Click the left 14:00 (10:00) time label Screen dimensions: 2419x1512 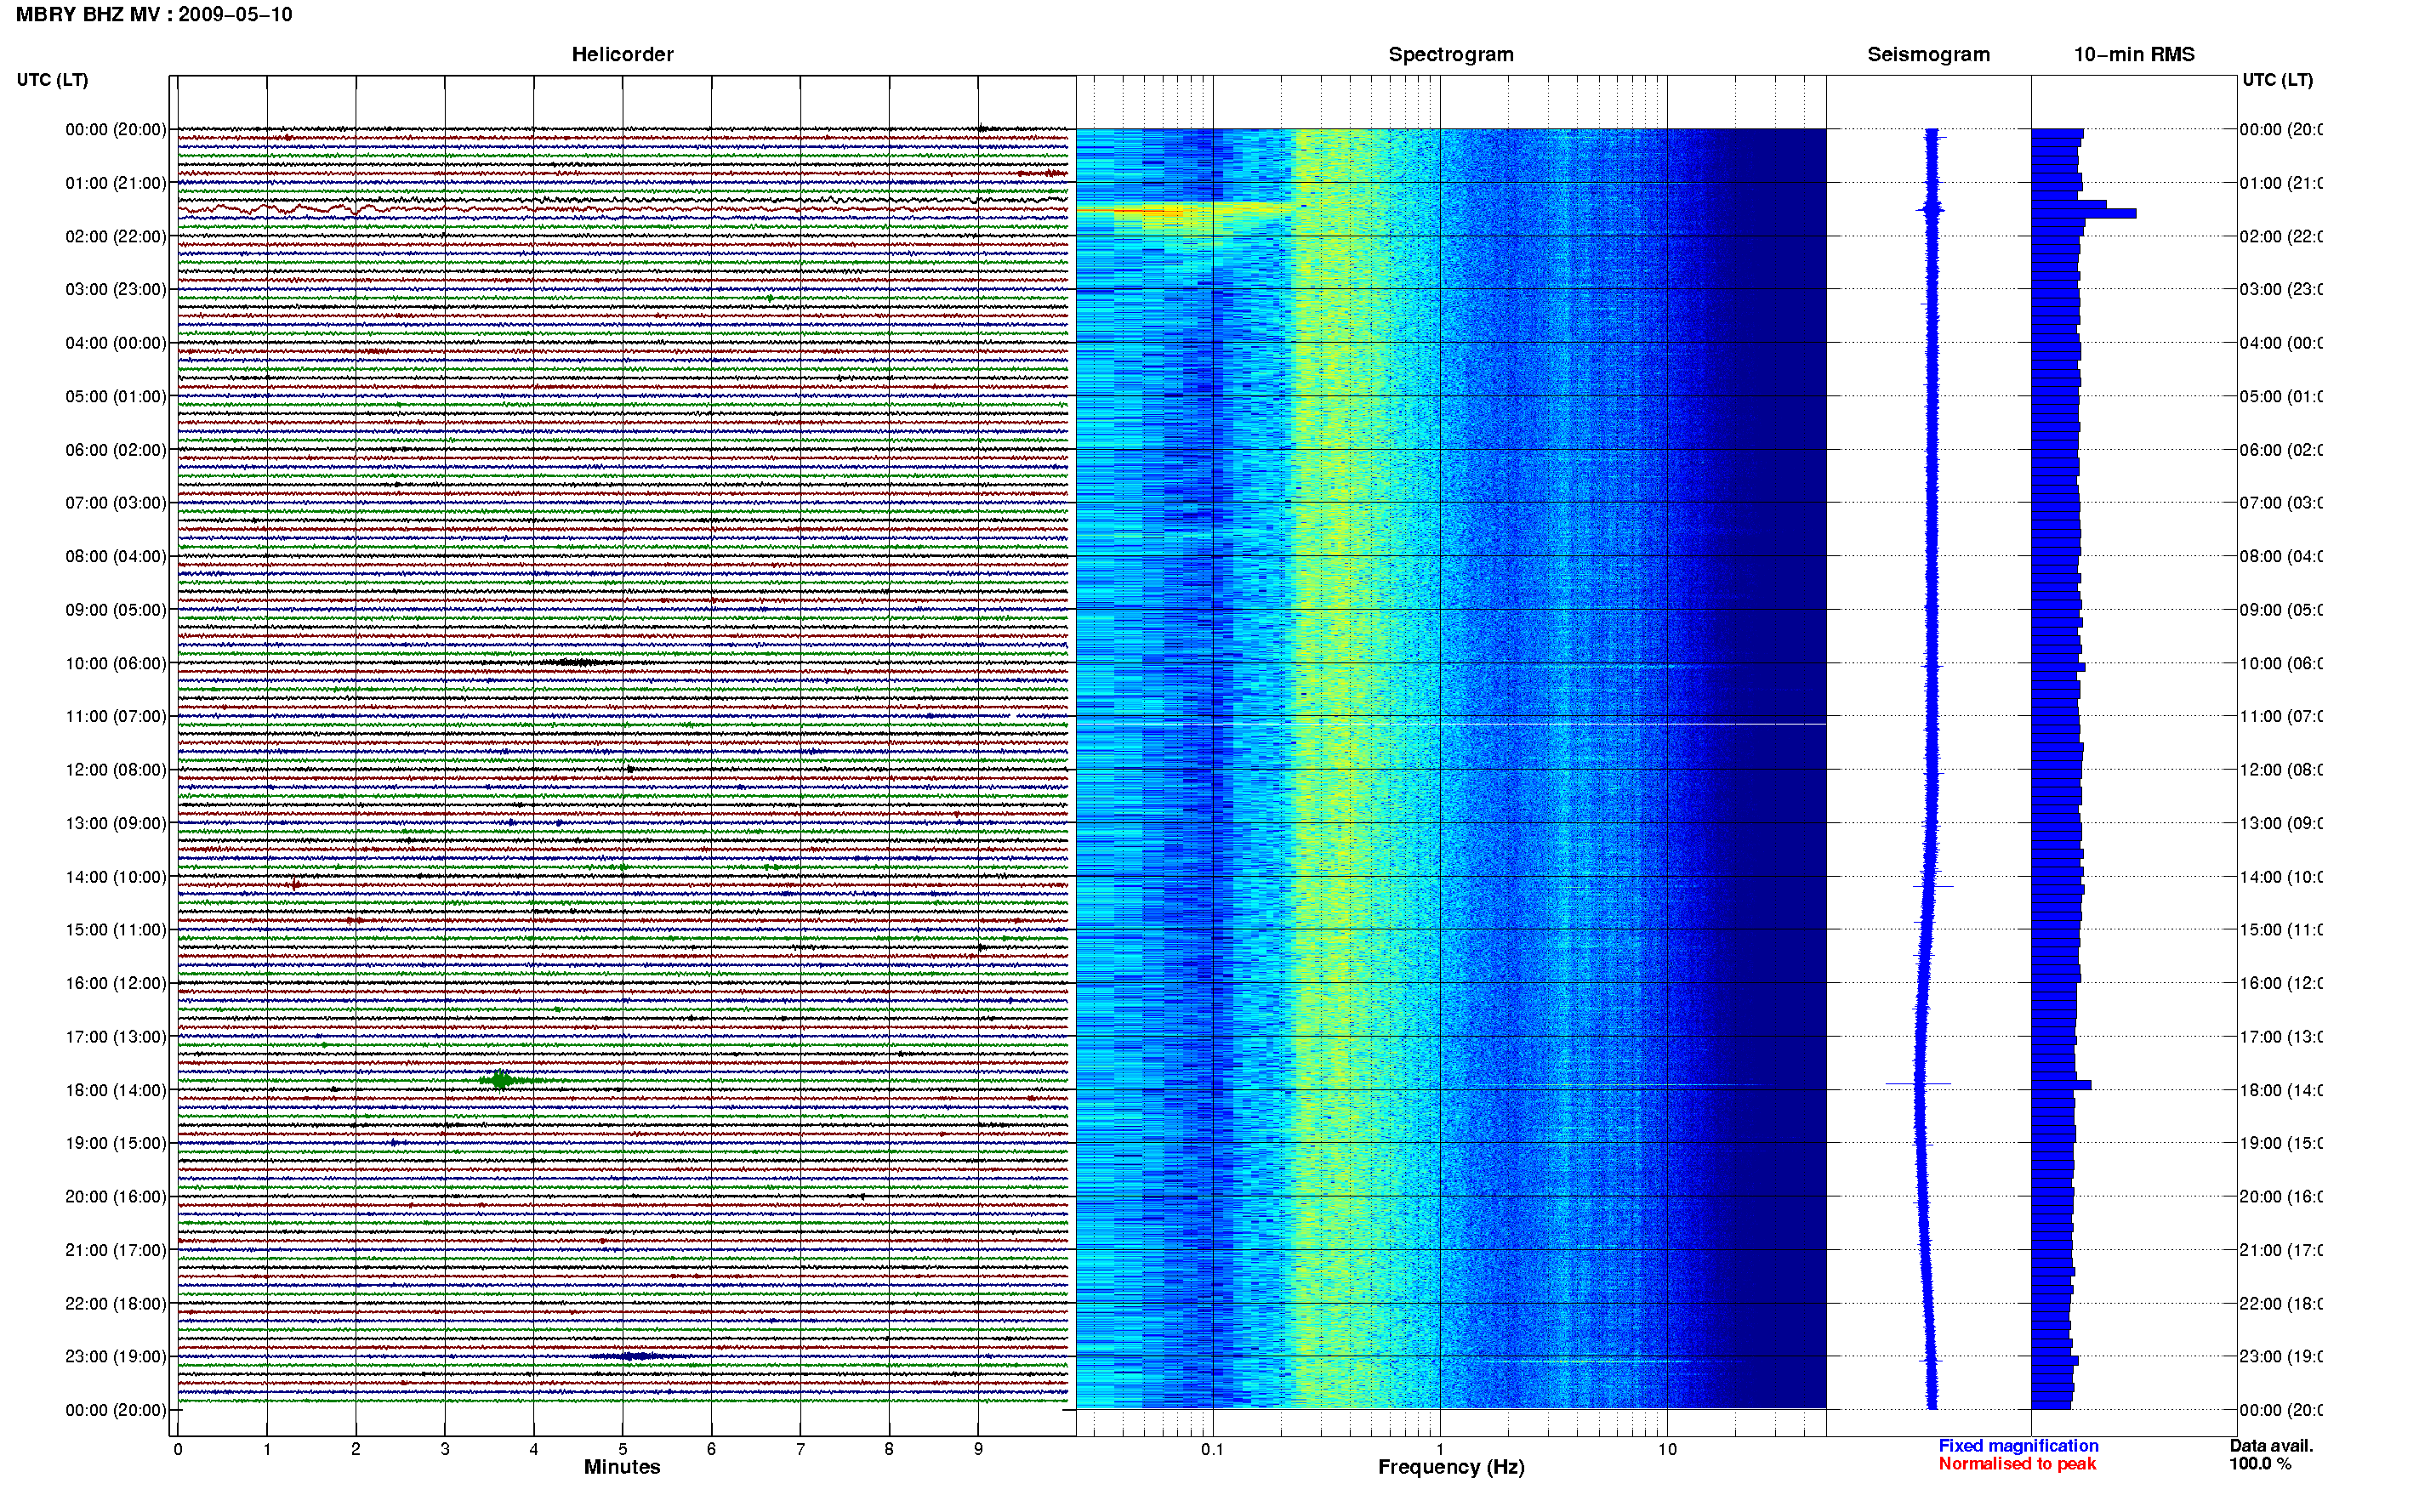click(116, 877)
